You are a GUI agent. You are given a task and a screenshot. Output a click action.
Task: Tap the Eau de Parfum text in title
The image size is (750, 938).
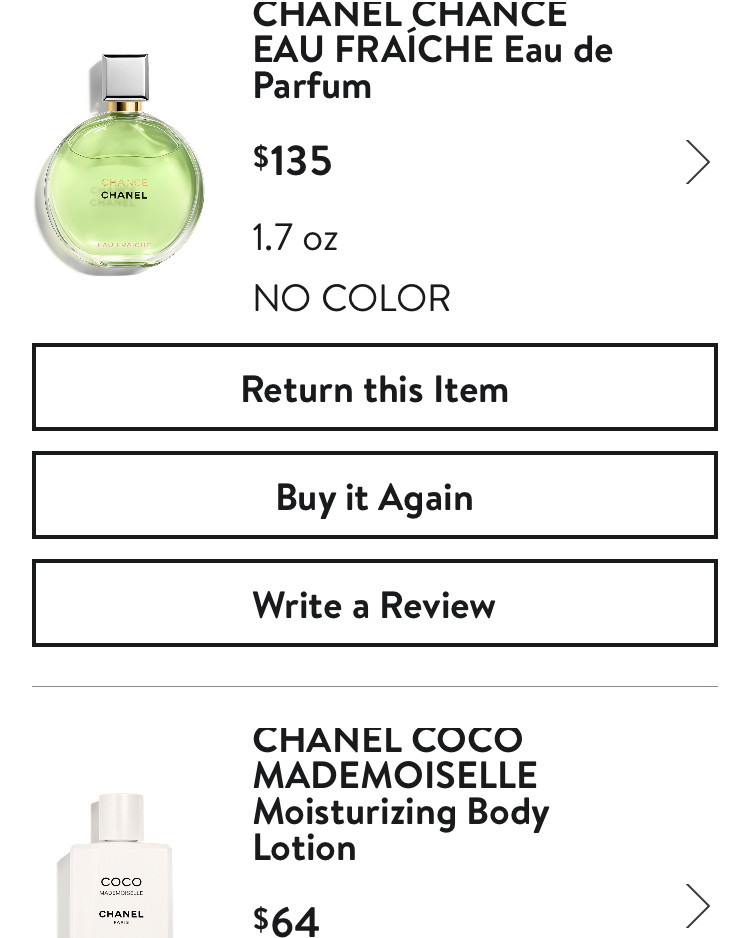[432, 67]
